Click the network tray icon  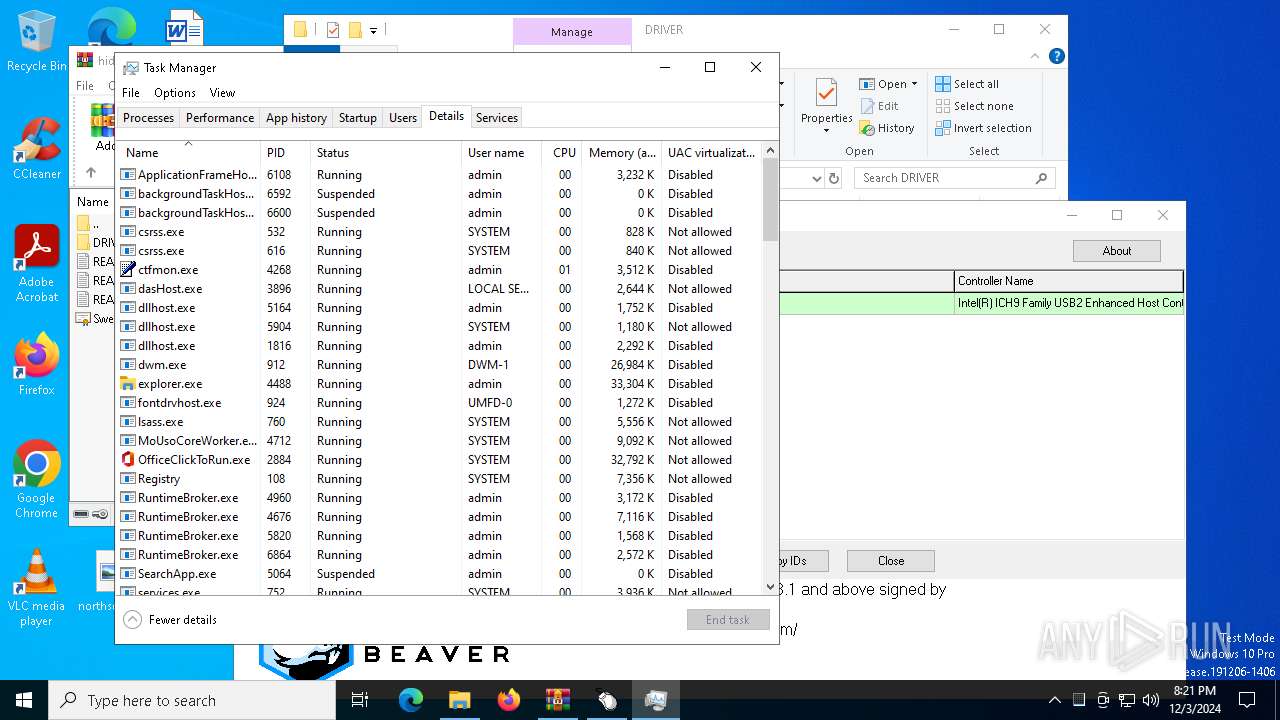click(1127, 700)
